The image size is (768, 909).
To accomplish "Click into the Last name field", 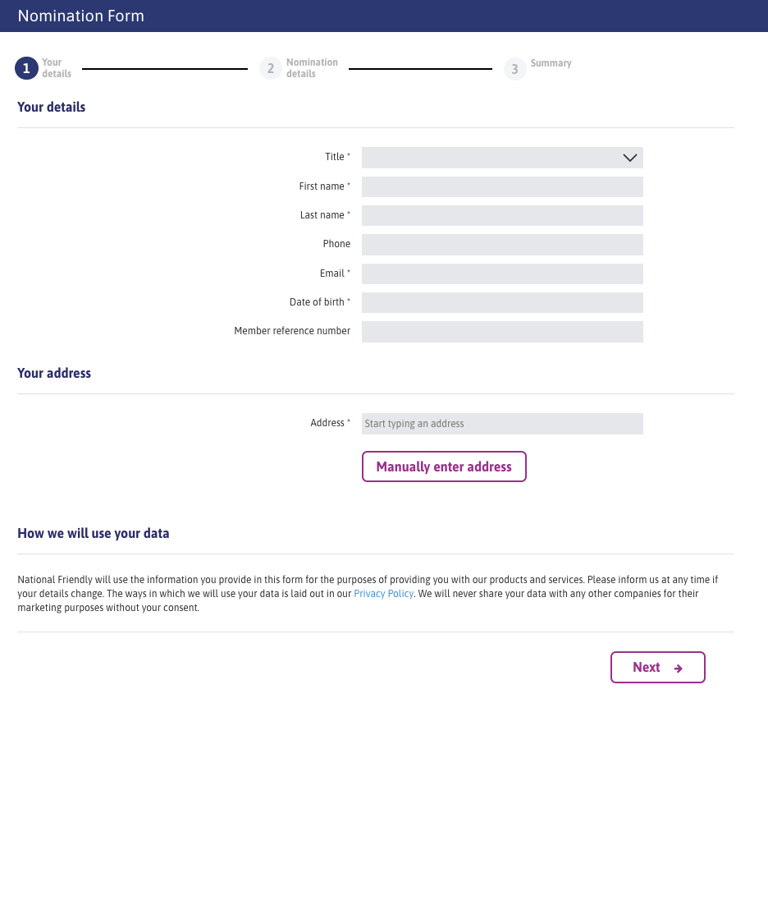I will click(502, 216).
